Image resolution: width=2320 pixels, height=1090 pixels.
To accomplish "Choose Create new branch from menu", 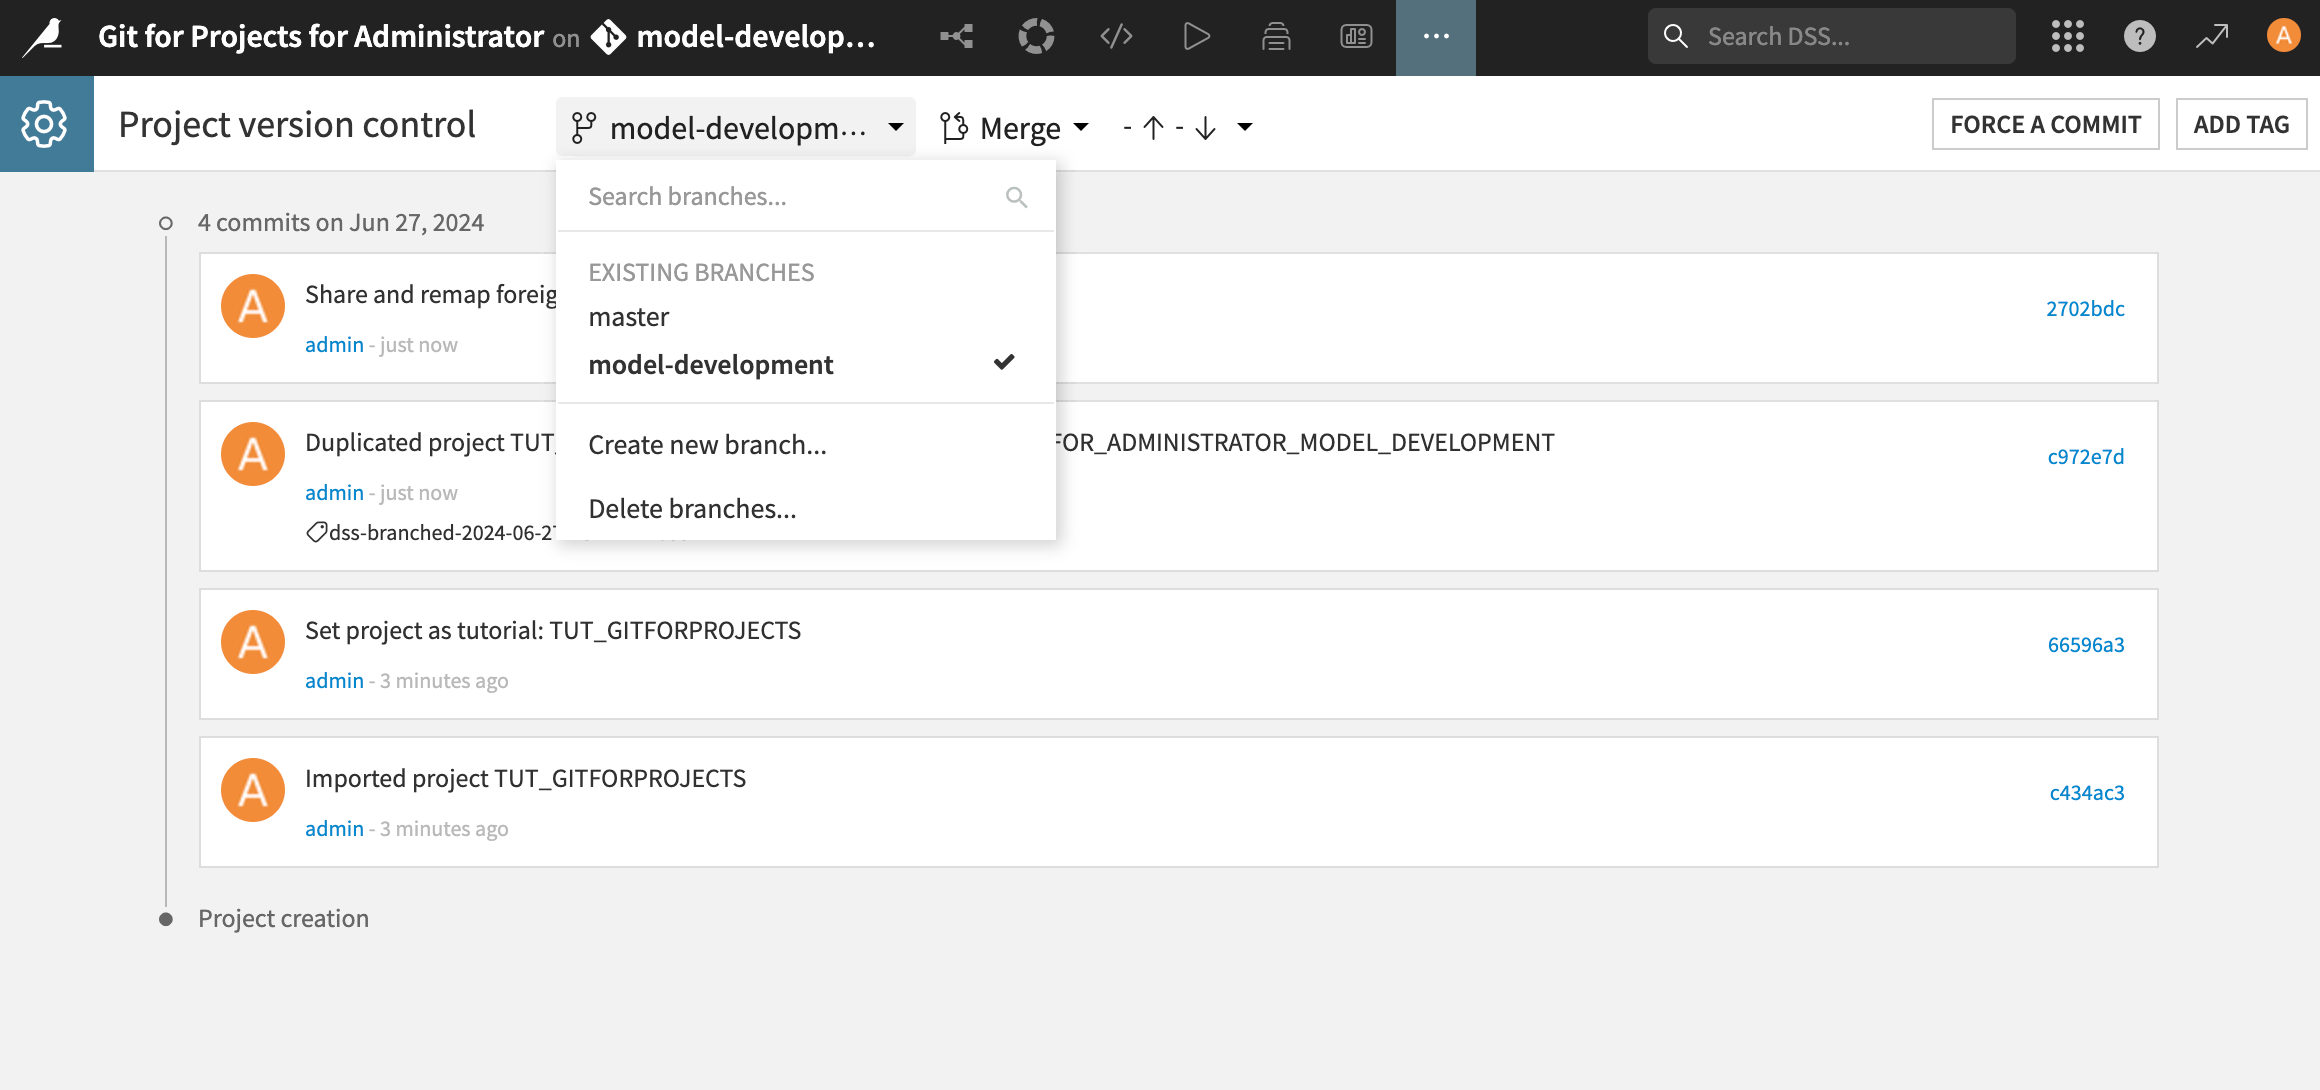I will pyautogui.click(x=707, y=444).
